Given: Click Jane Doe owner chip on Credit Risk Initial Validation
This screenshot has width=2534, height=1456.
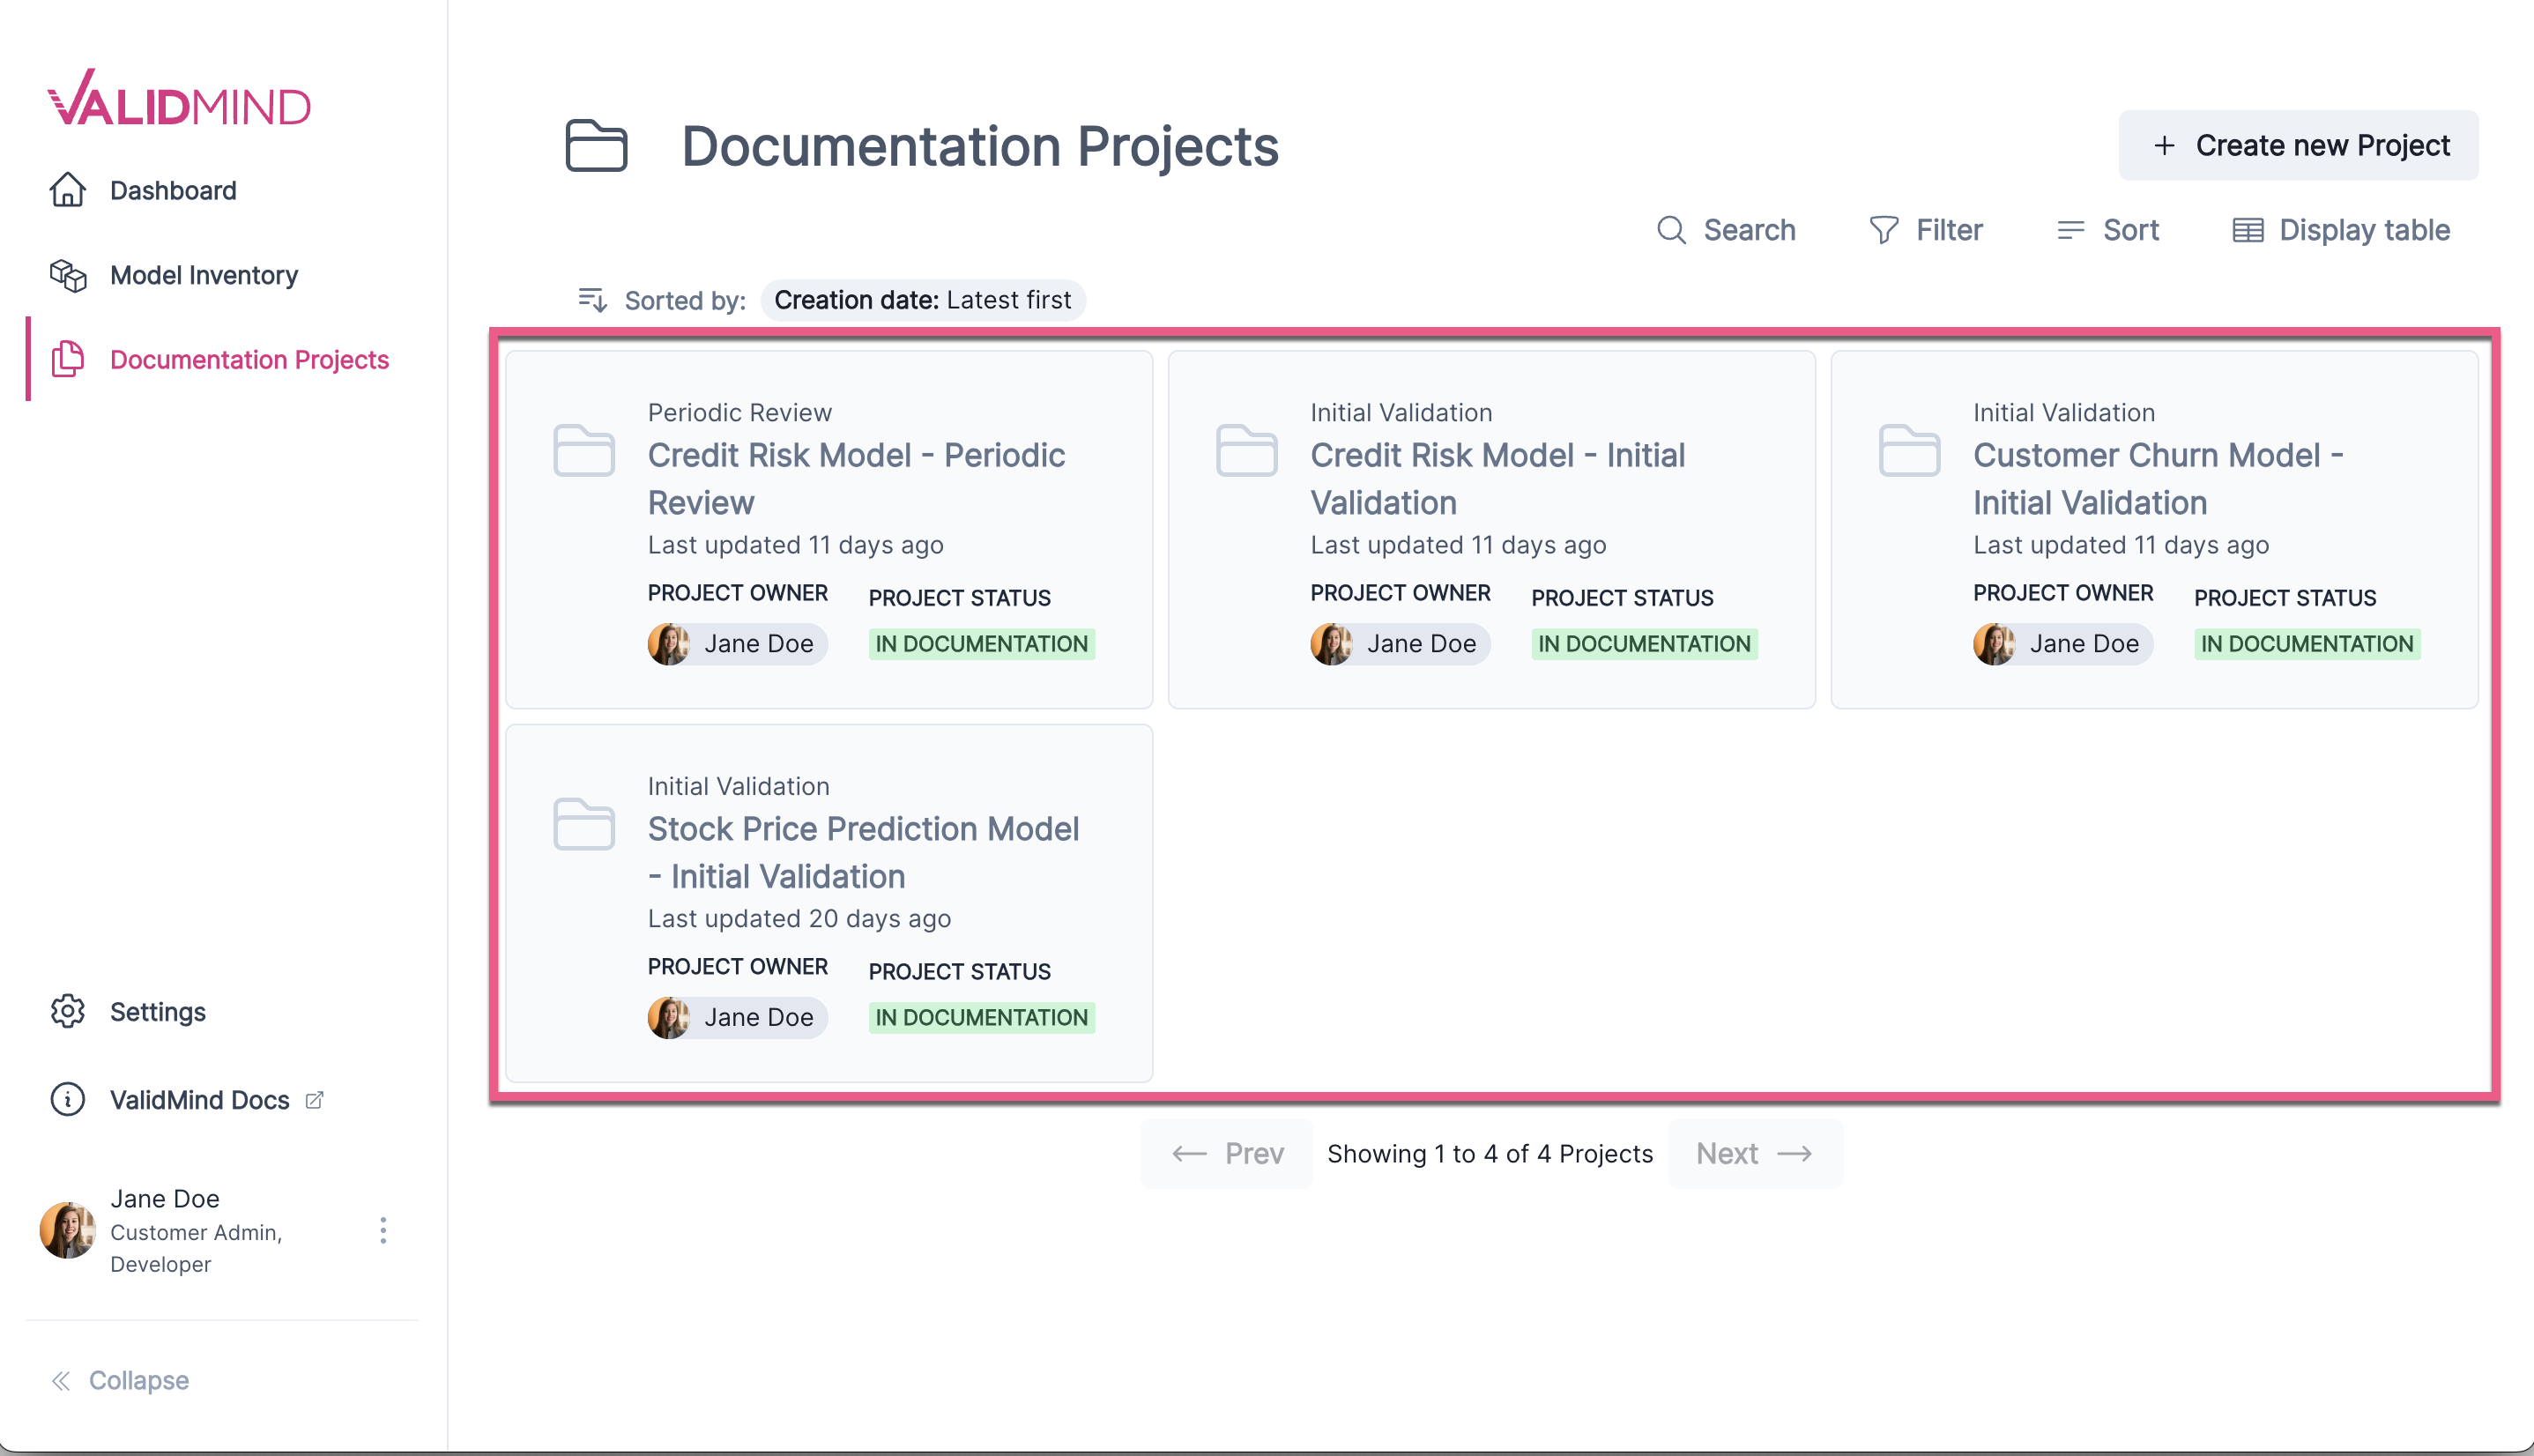Looking at the screenshot, I should click(x=1399, y=644).
